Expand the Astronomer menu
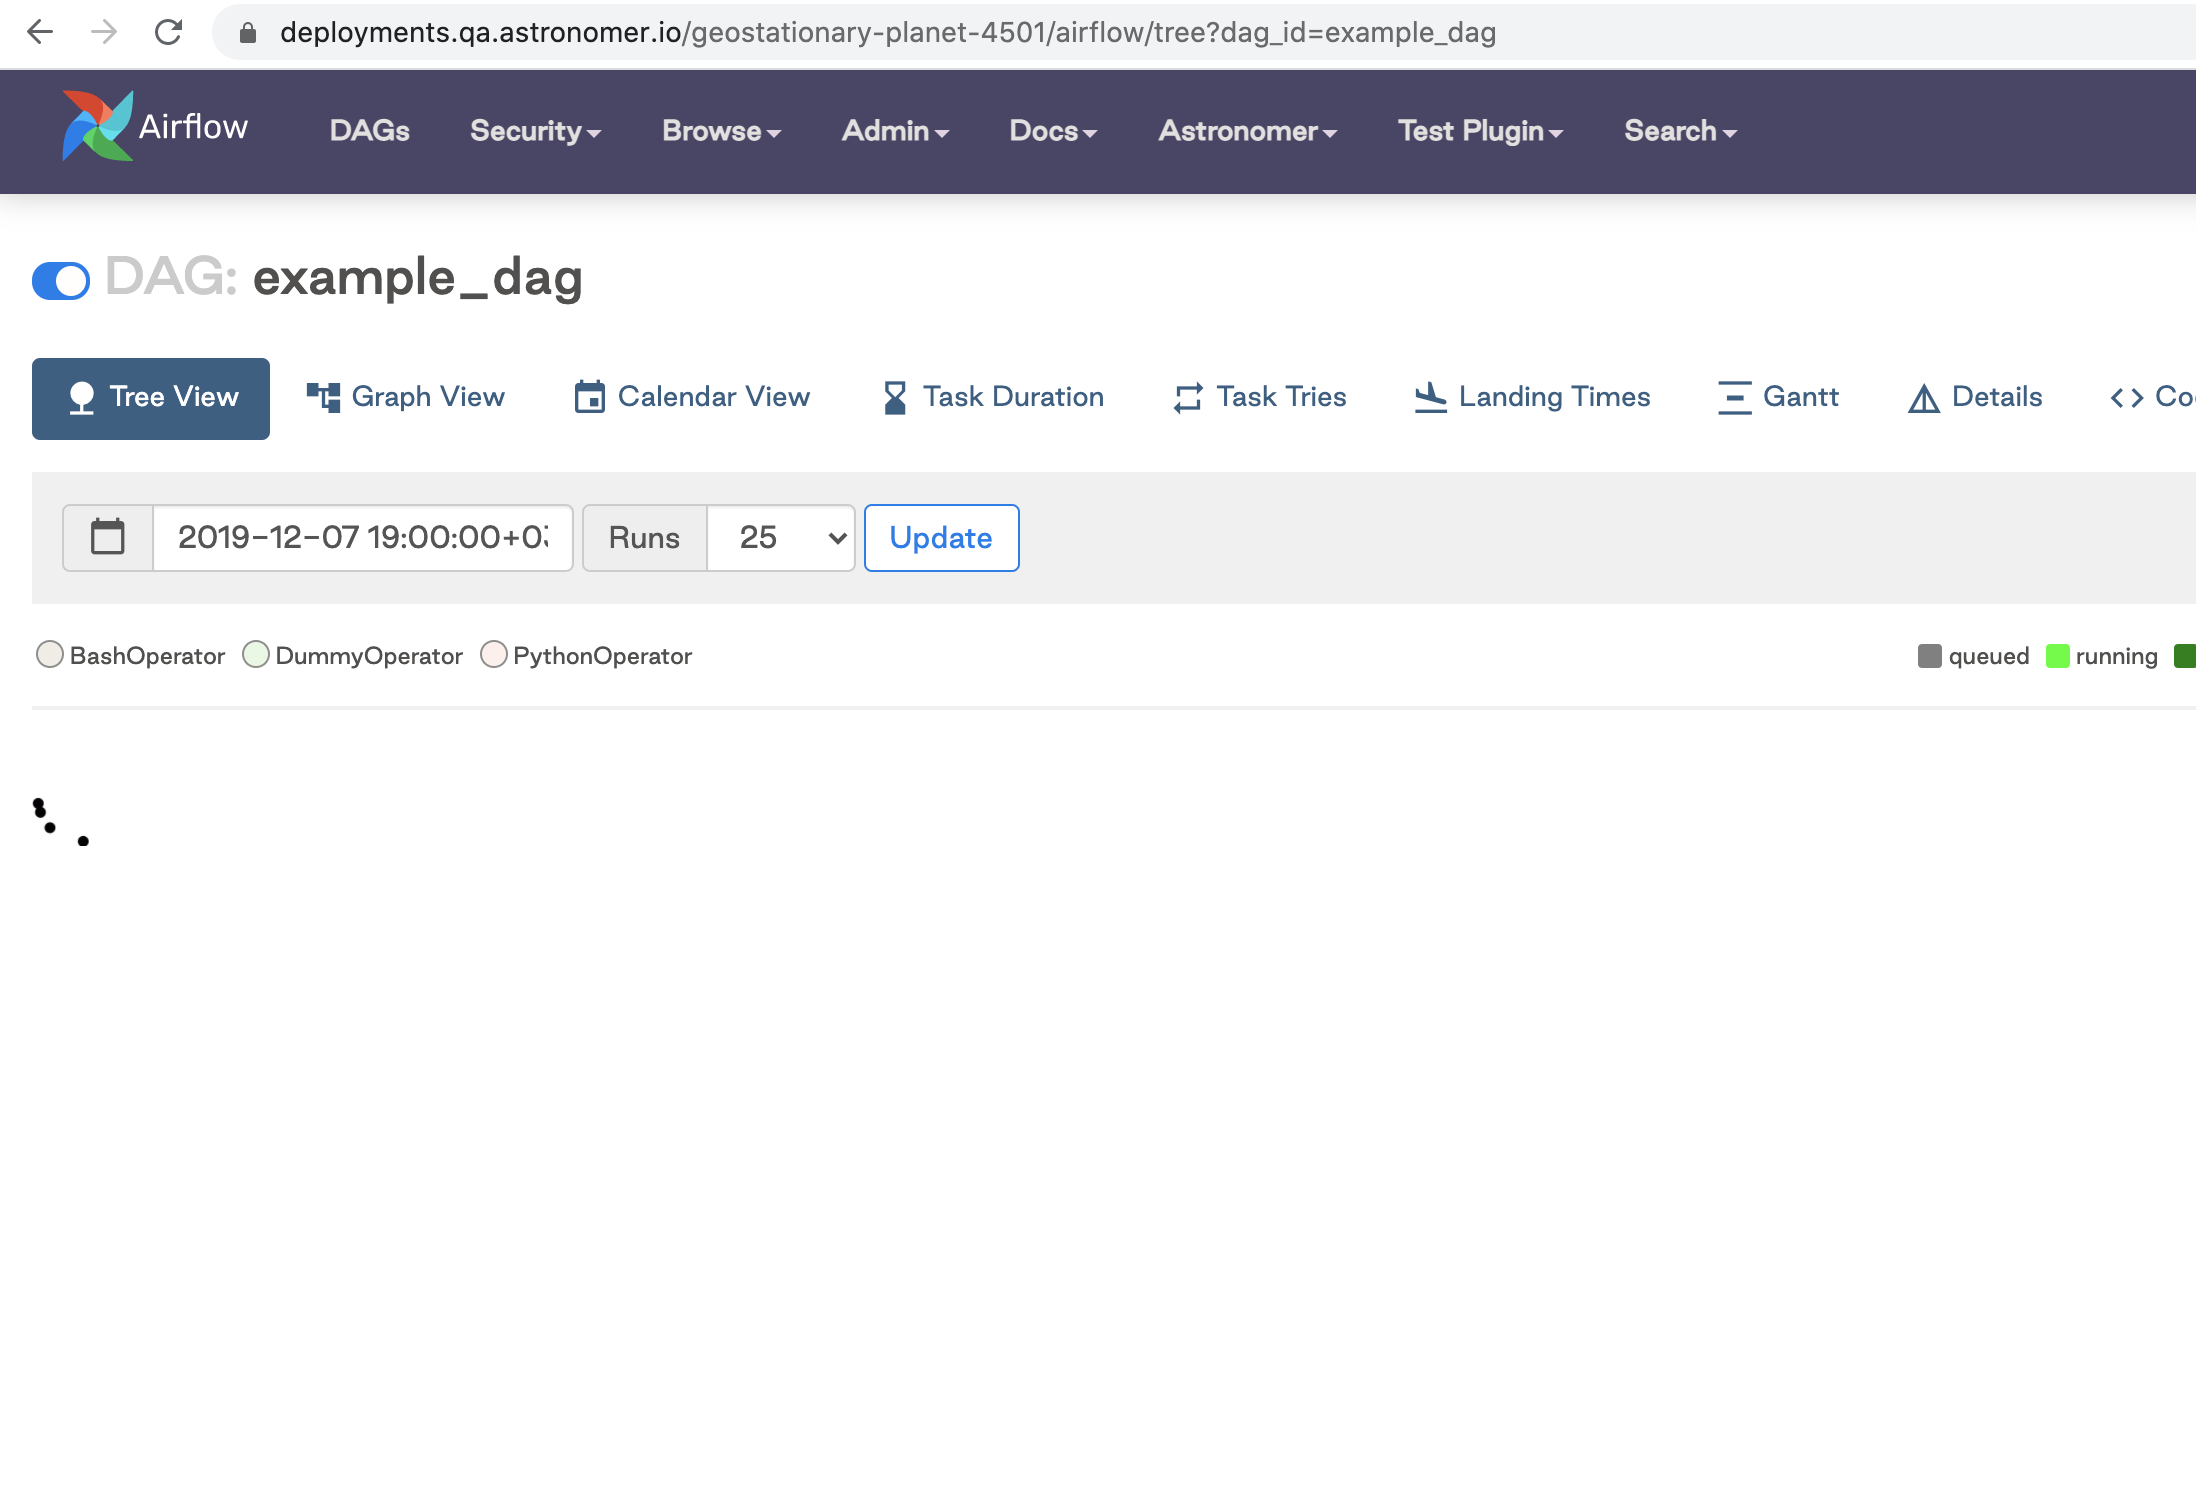 coord(1245,131)
